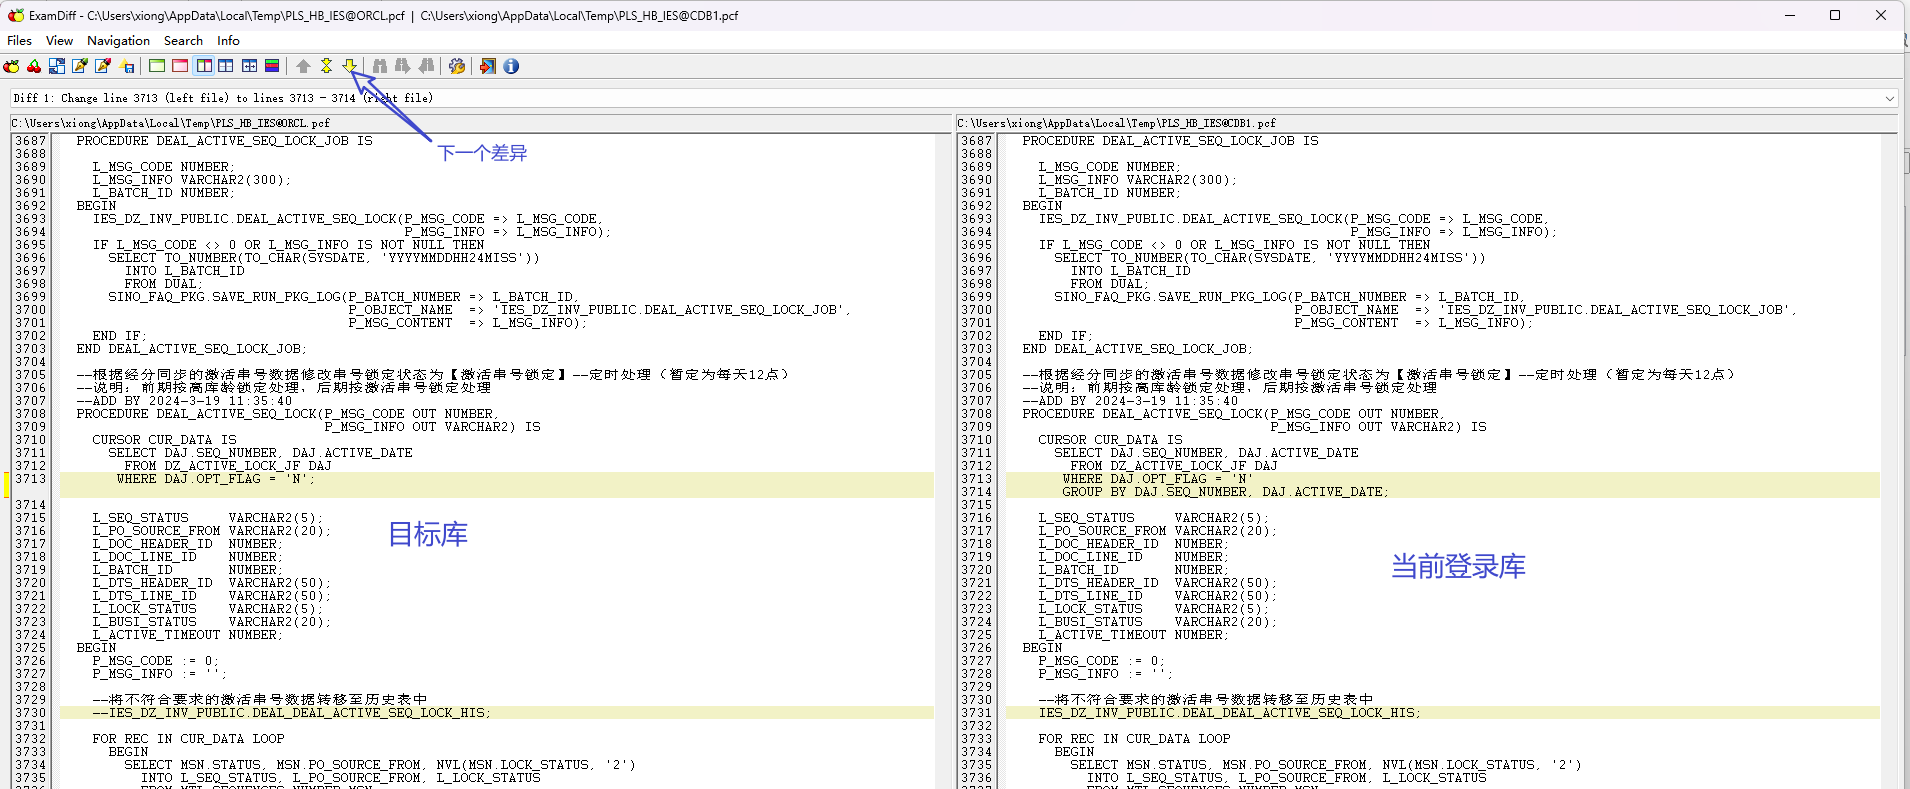Click the blank highlighted row above line 3714 in left pane

click(x=496, y=492)
